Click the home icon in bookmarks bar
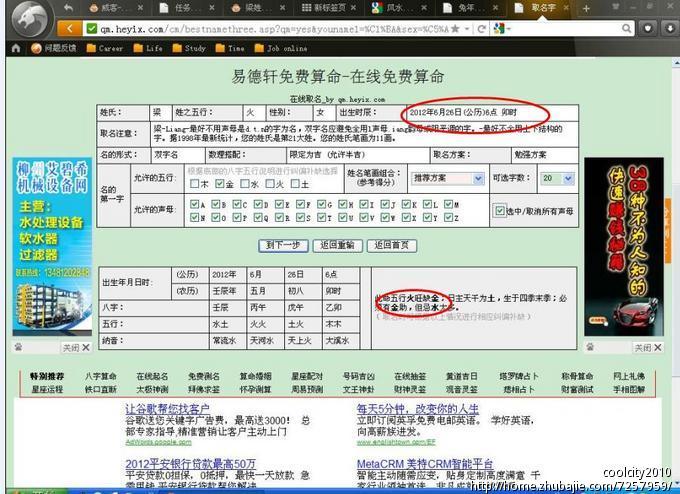Screen dimensions: 680x494 click(15, 48)
